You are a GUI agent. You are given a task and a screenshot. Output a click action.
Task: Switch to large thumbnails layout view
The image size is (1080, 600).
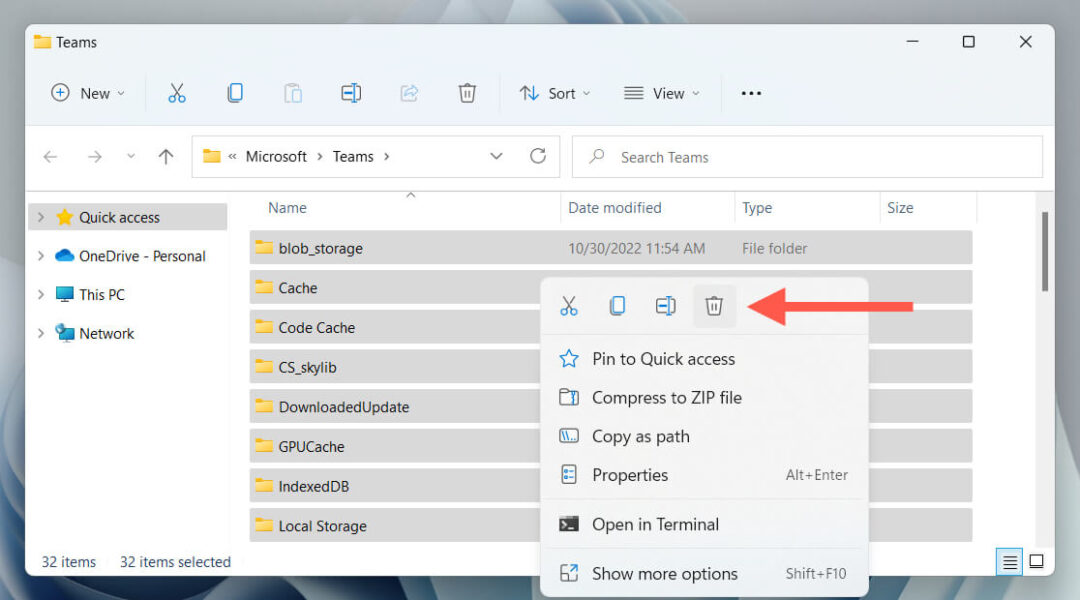click(1037, 561)
